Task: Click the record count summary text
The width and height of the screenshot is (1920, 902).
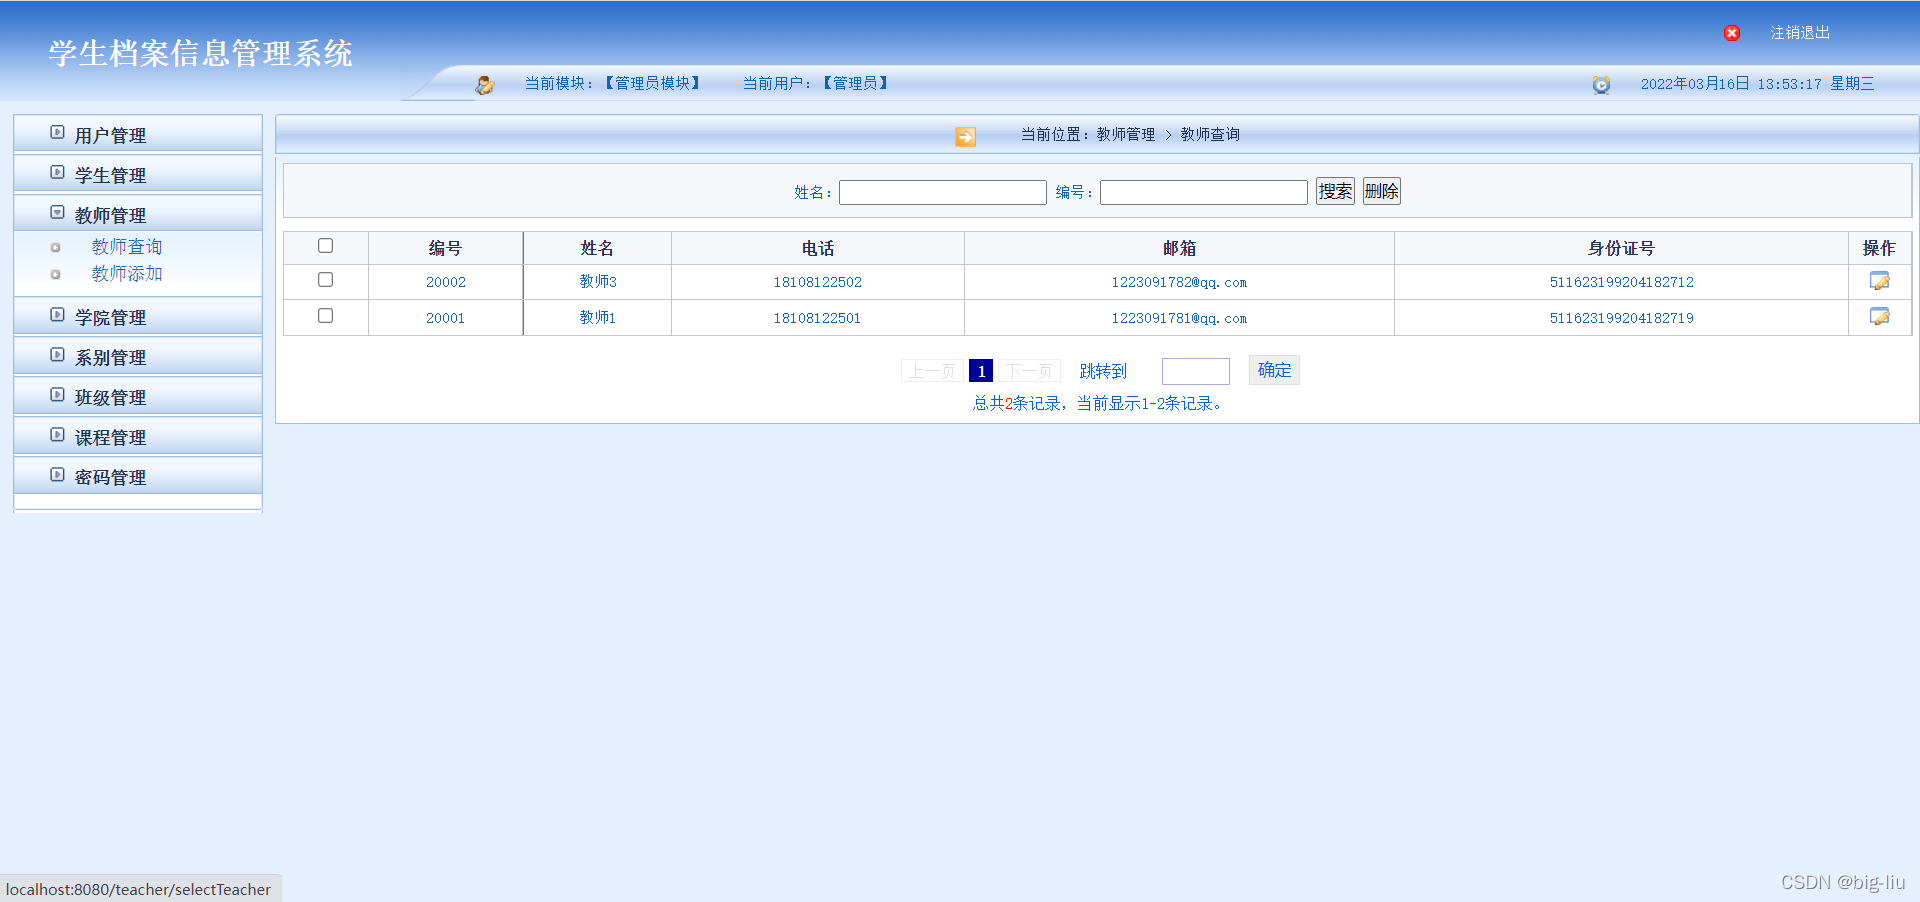Action: point(1098,403)
